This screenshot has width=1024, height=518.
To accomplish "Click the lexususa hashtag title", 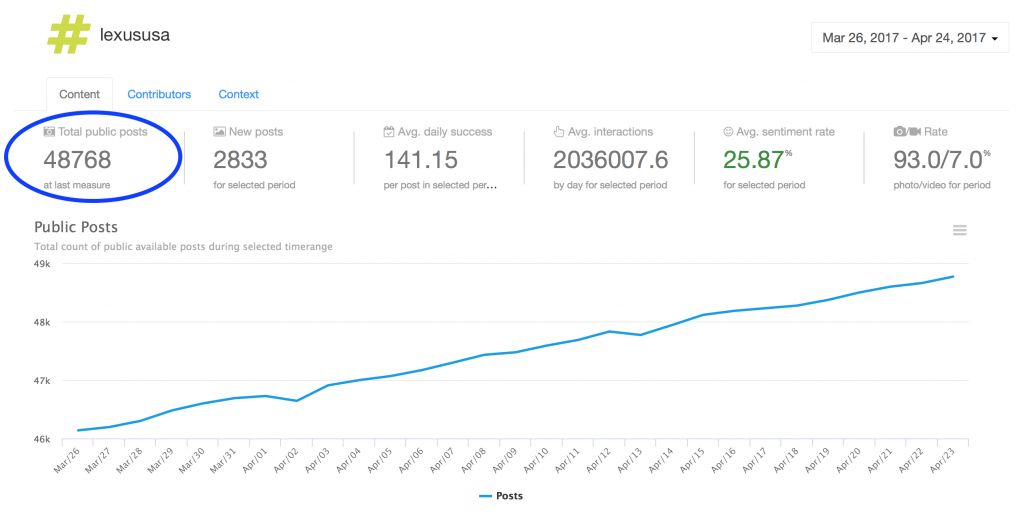I will pos(135,35).
